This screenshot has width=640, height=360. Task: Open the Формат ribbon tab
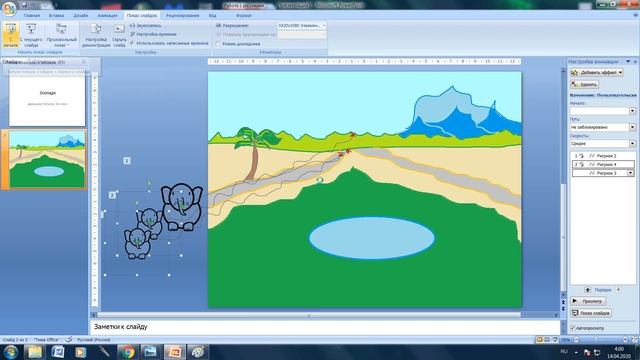(244, 16)
